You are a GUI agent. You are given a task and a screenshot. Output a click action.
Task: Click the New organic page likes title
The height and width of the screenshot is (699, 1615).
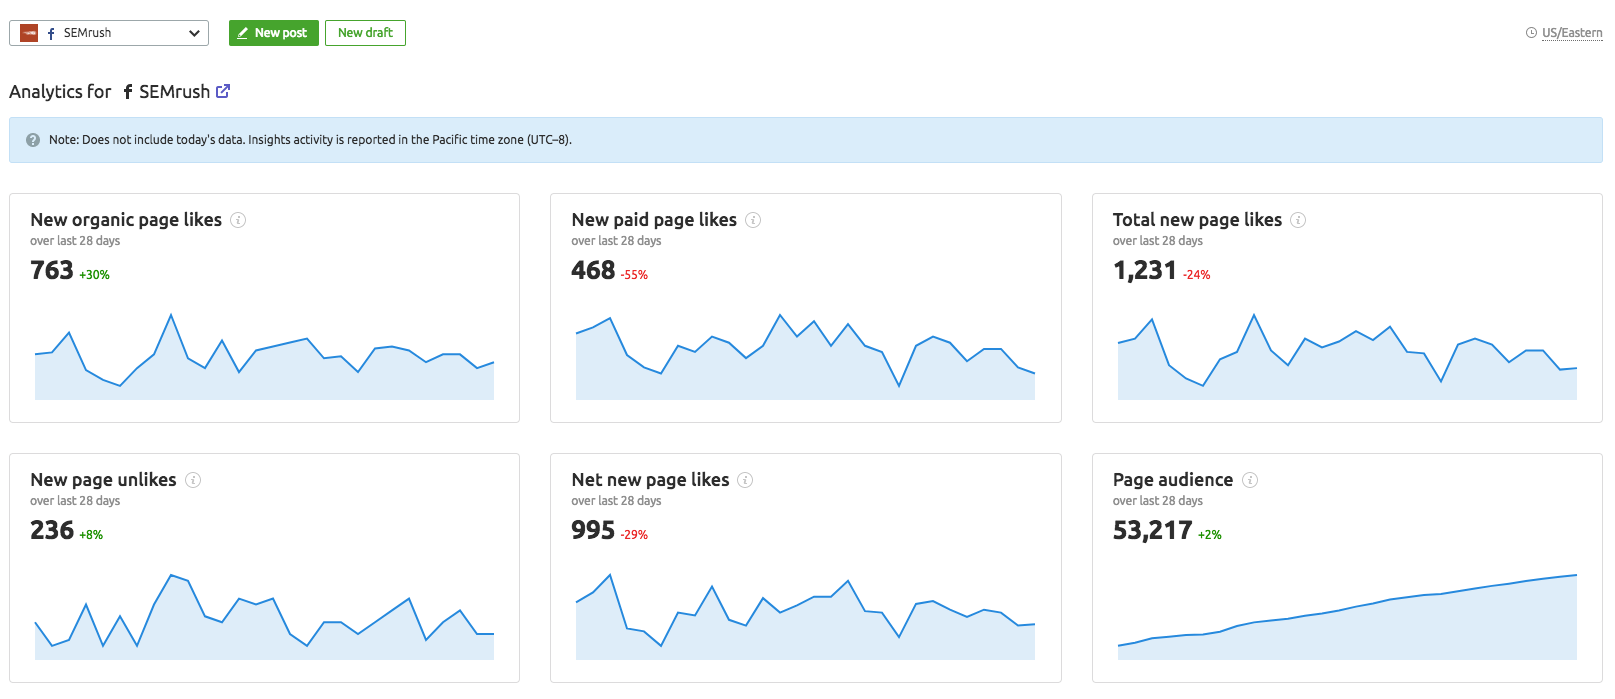[126, 220]
